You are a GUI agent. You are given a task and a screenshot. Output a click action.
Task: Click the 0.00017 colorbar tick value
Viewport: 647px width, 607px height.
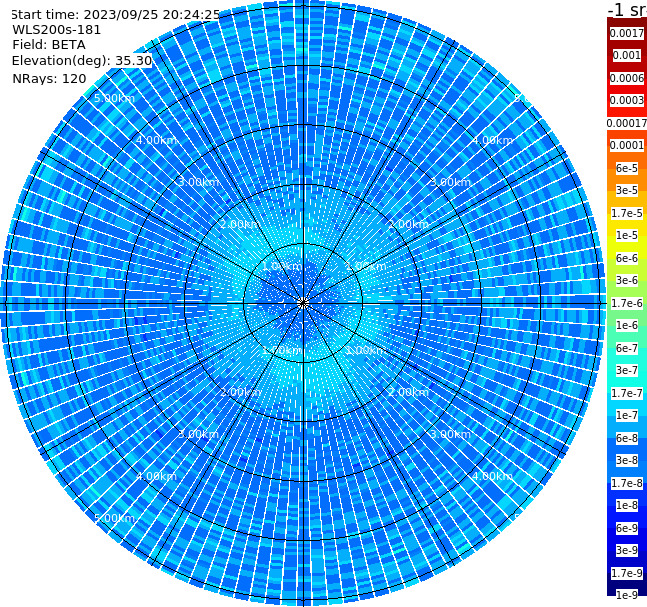pos(627,123)
